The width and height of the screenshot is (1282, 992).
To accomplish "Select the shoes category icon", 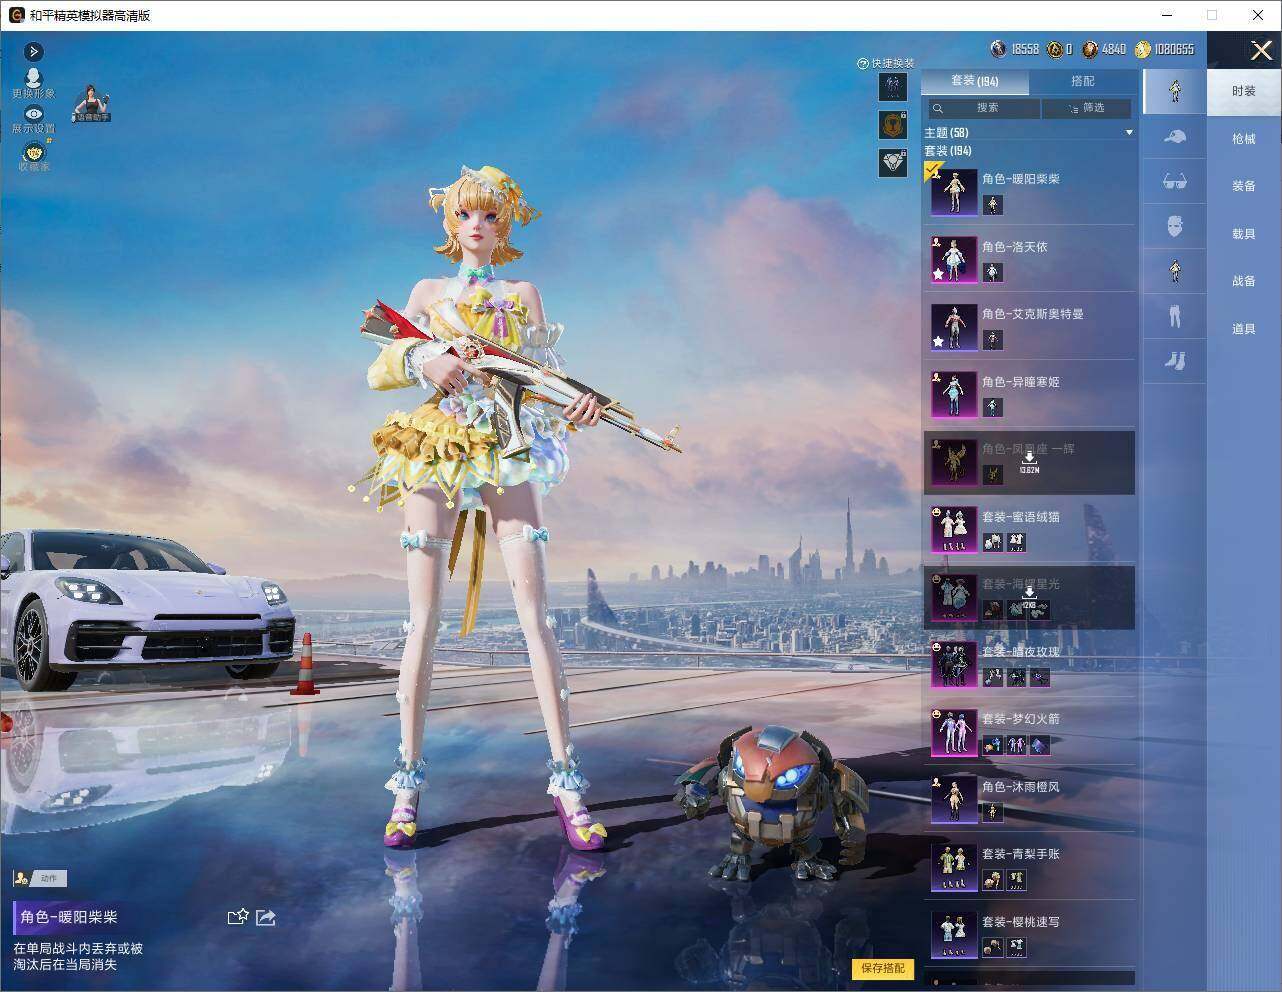I will 1174,360.
